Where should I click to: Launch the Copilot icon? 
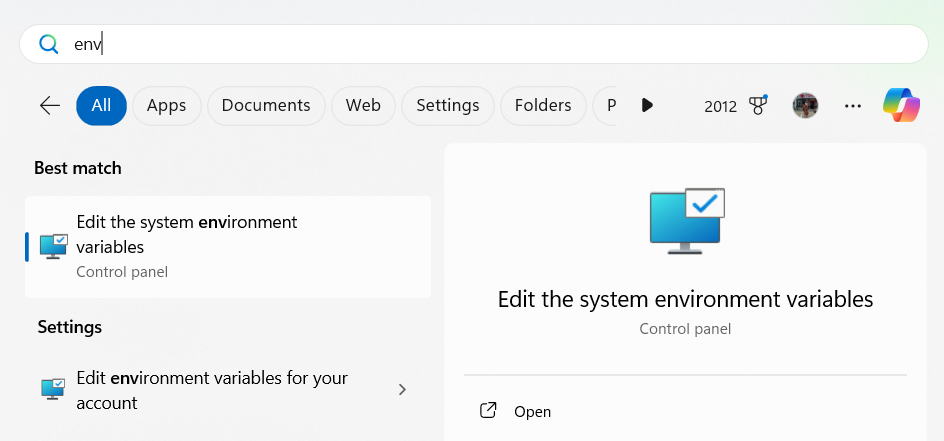click(x=901, y=105)
